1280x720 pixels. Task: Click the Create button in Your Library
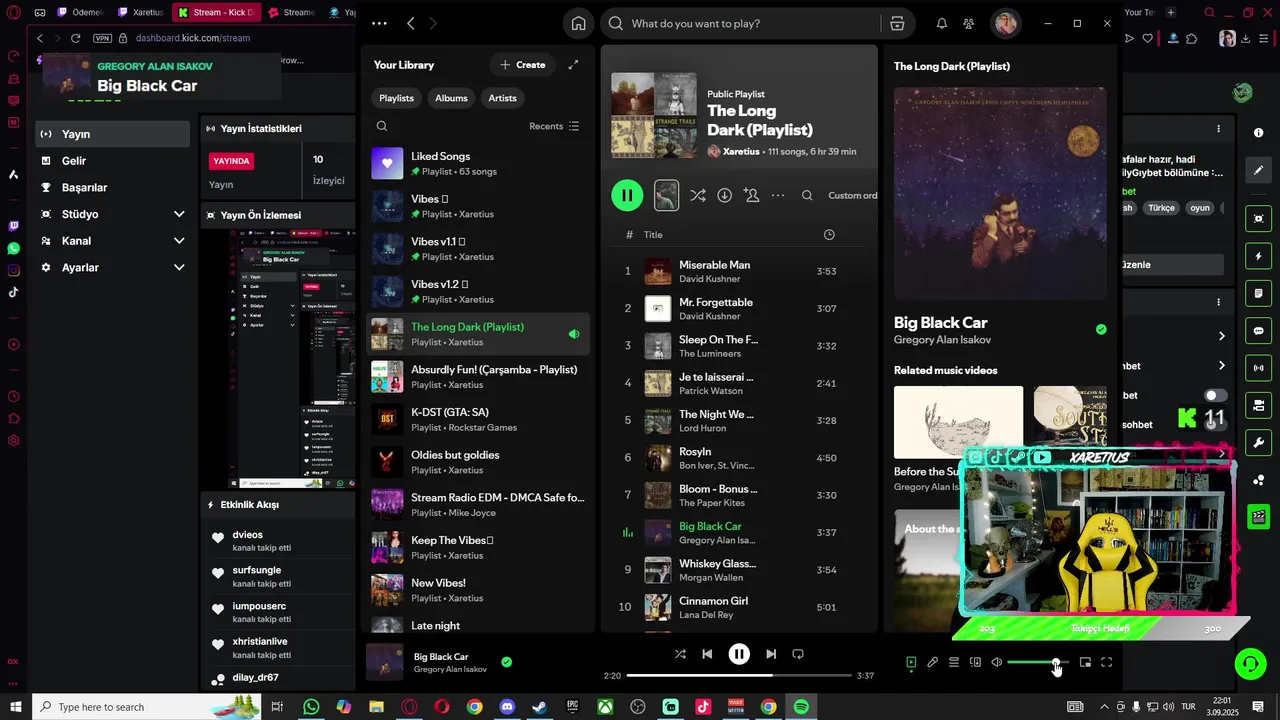523,65
